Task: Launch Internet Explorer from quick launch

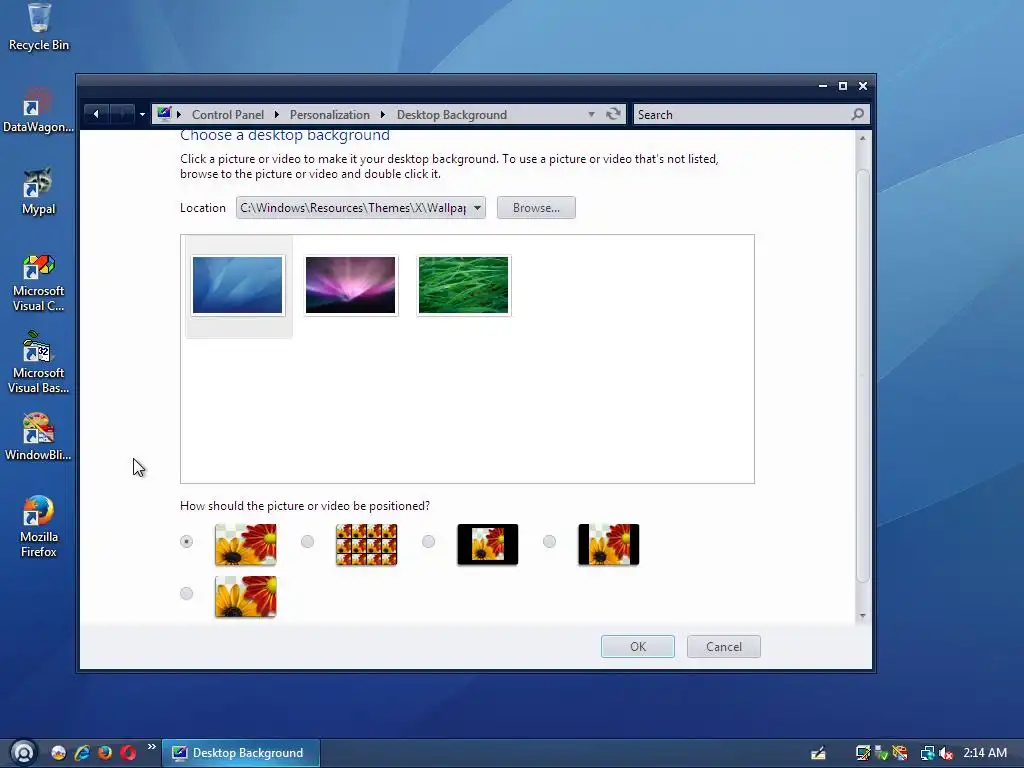Action: click(82, 753)
